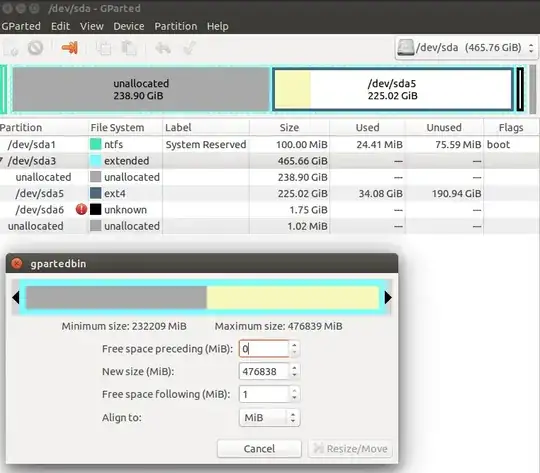Click the red warning icon on /dev/sda6
Viewport: 540px width, 473px height.
point(81,209)
